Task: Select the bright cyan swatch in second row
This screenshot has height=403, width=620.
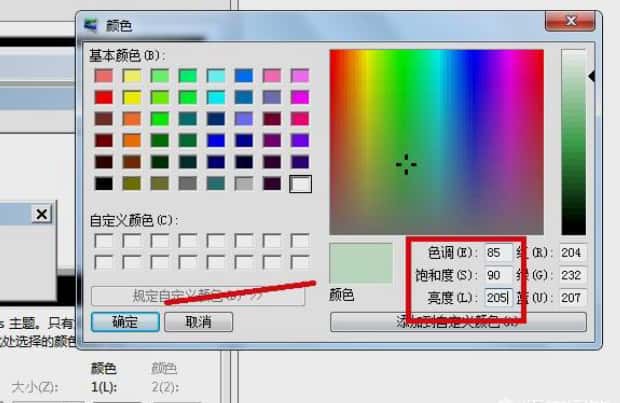Action: (x=216, y=97)
